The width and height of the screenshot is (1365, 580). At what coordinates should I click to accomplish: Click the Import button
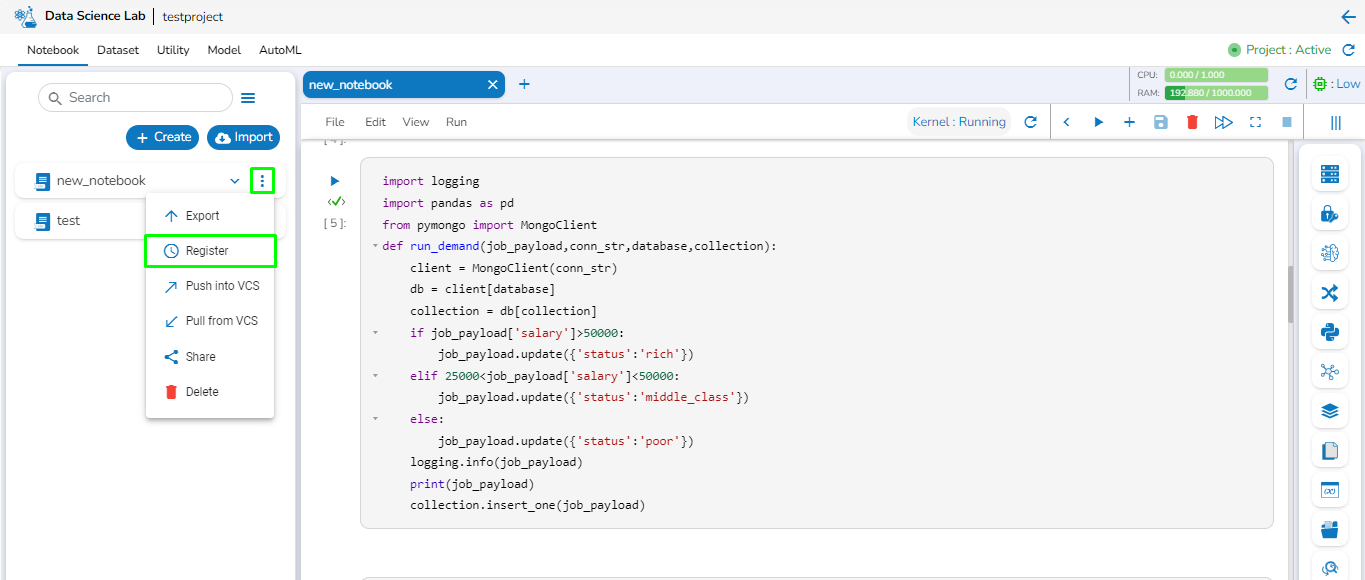[x=243, y=137]
